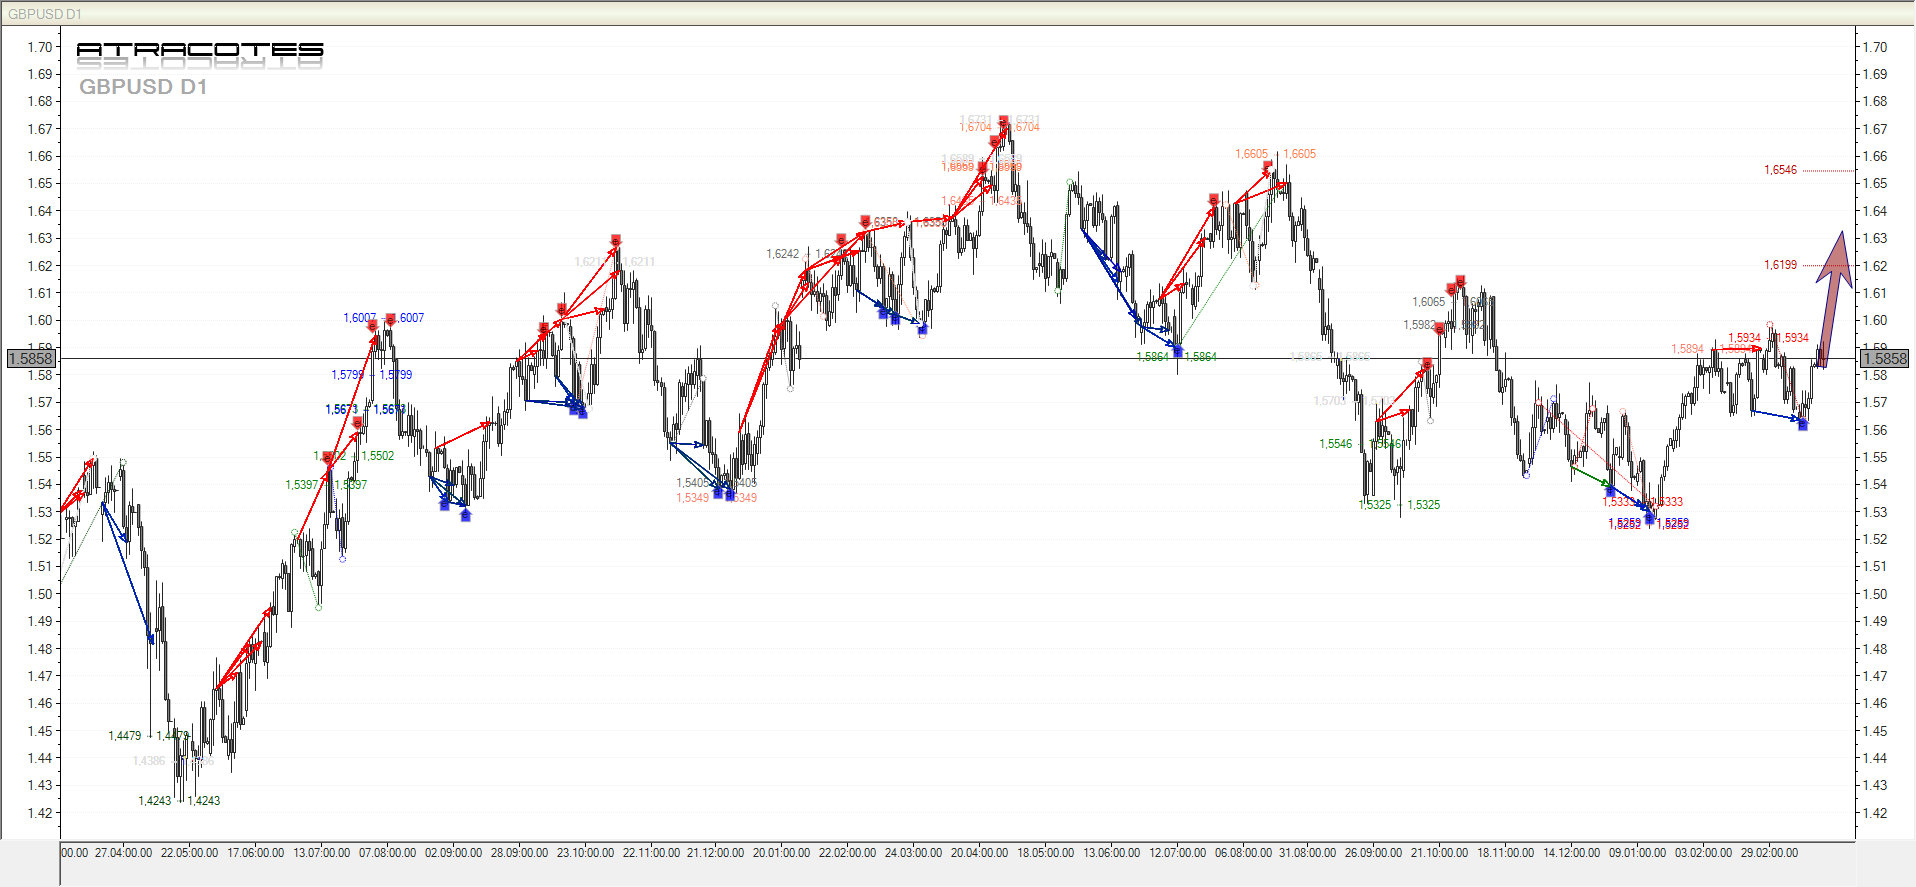Click the left 1,5864 level label

click(x=1153, y=357)
